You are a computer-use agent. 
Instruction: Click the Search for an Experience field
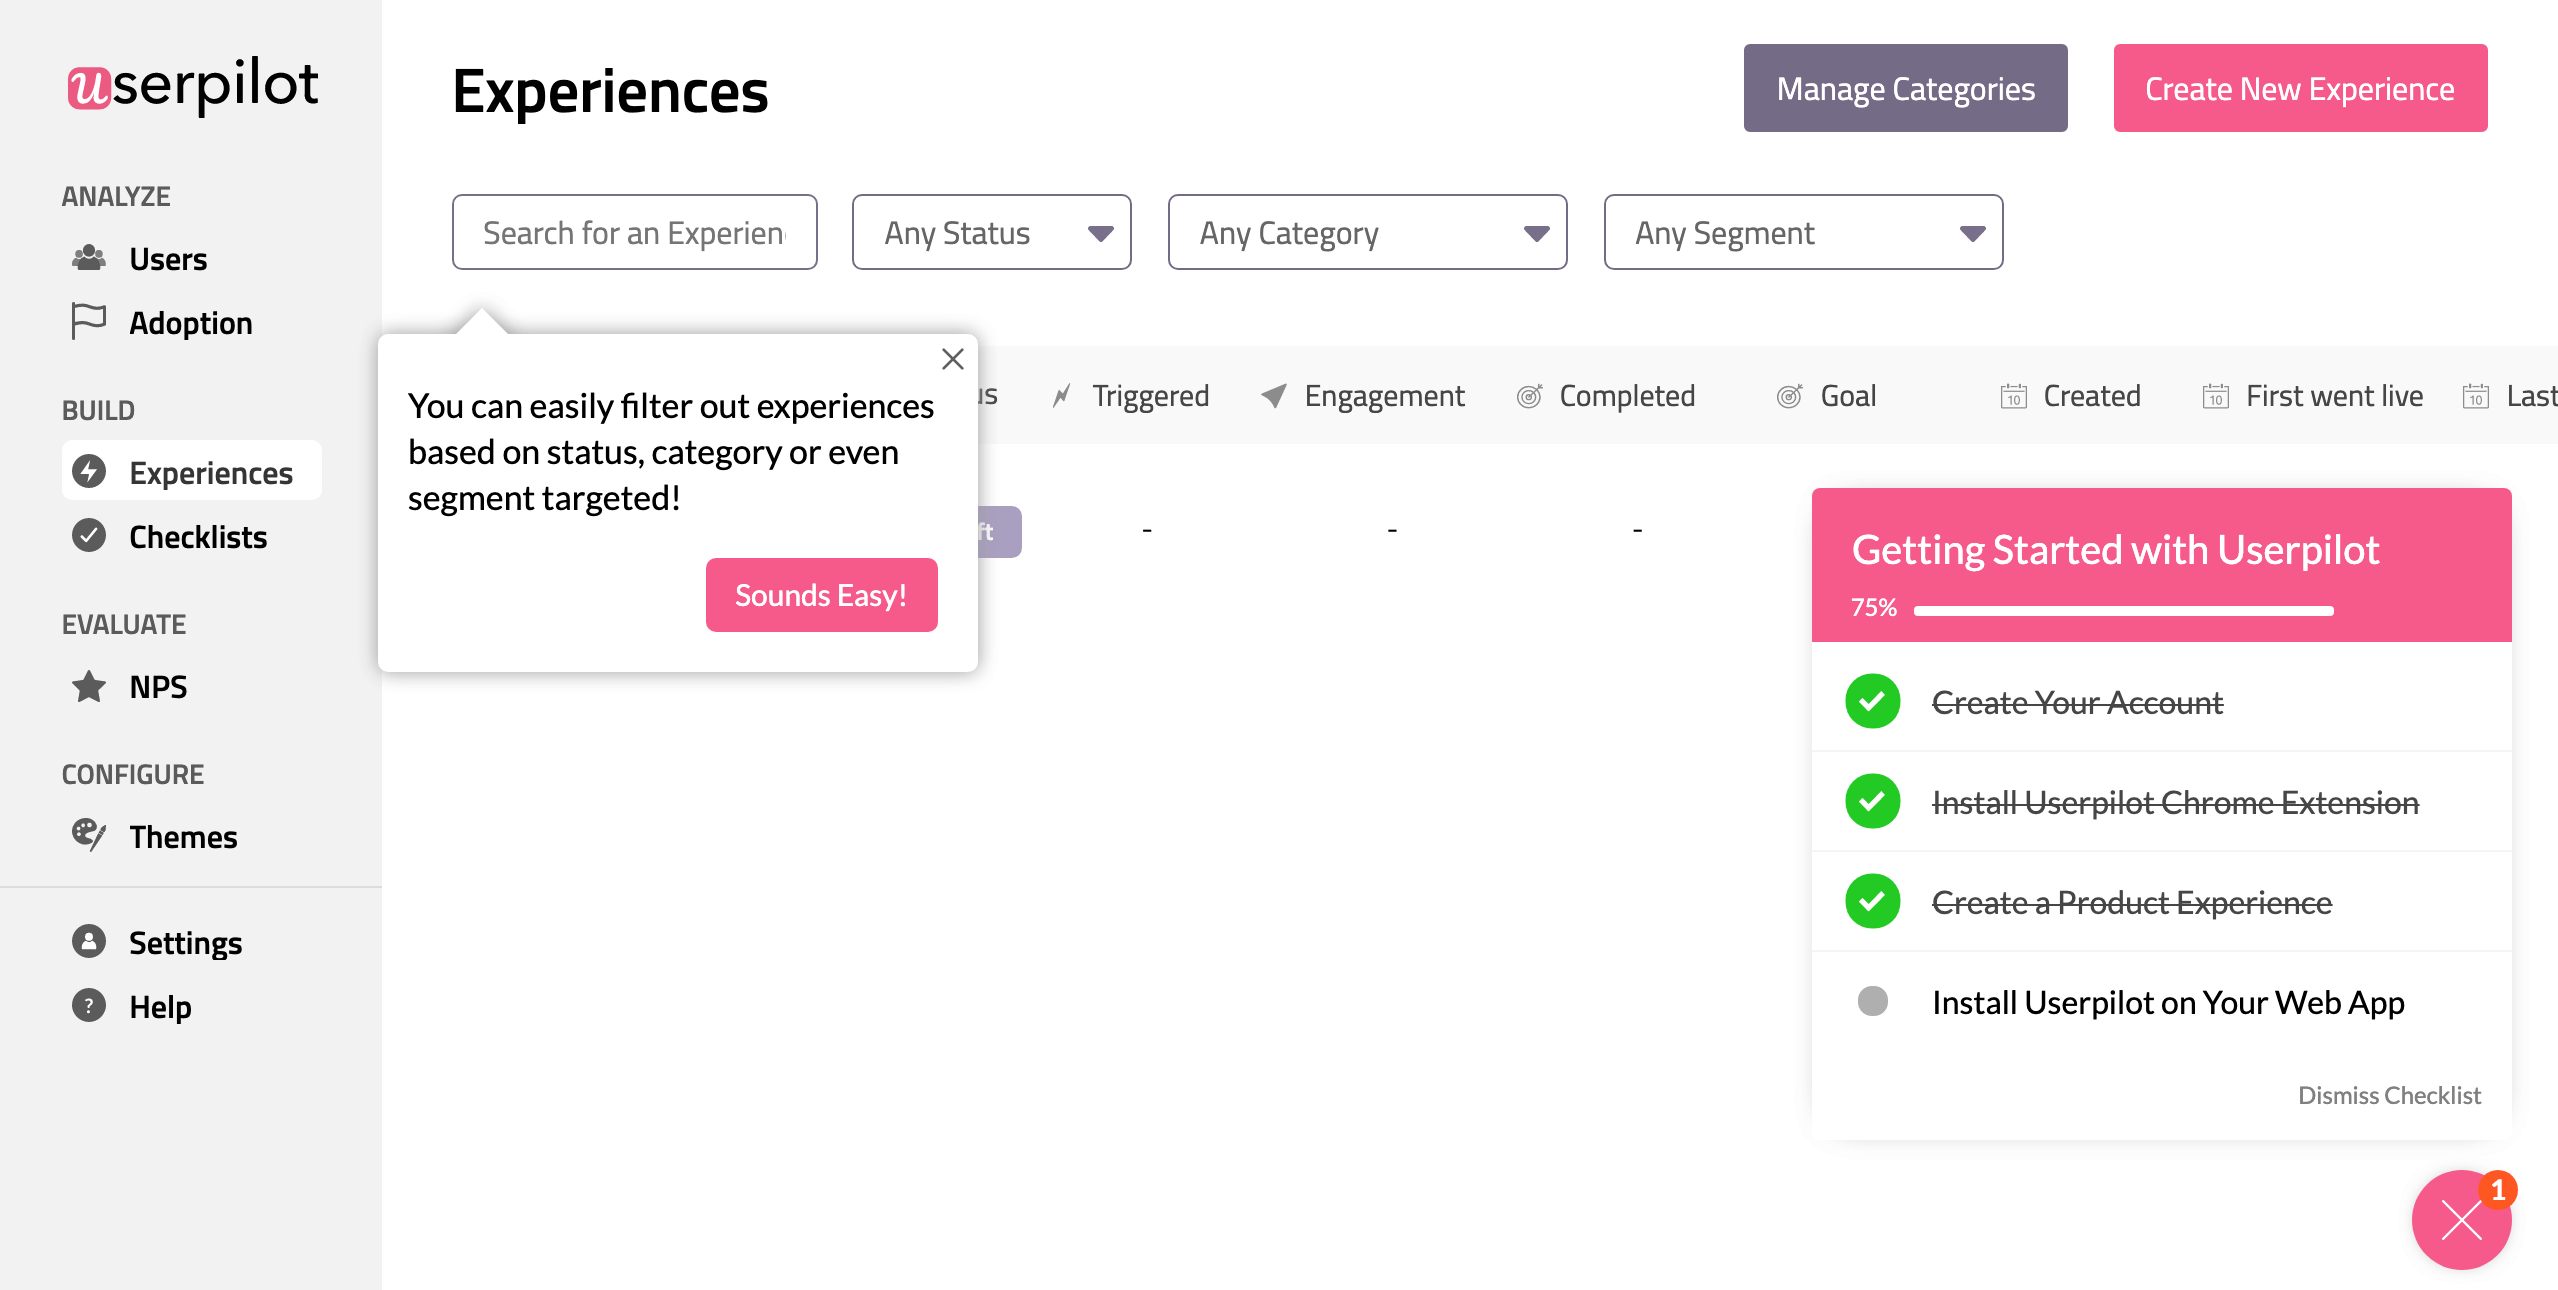coord(633,232)
